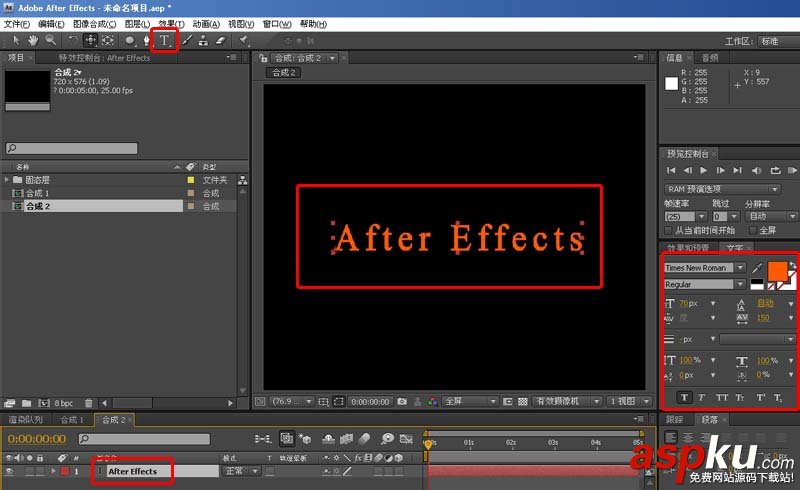Toggle Faux Italic text style

coord(702,397)
